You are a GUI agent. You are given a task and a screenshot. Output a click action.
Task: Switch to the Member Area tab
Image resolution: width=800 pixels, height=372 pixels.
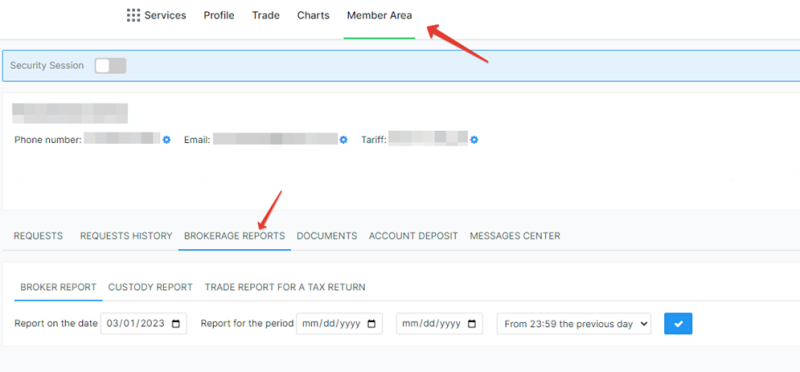[379, 15]
